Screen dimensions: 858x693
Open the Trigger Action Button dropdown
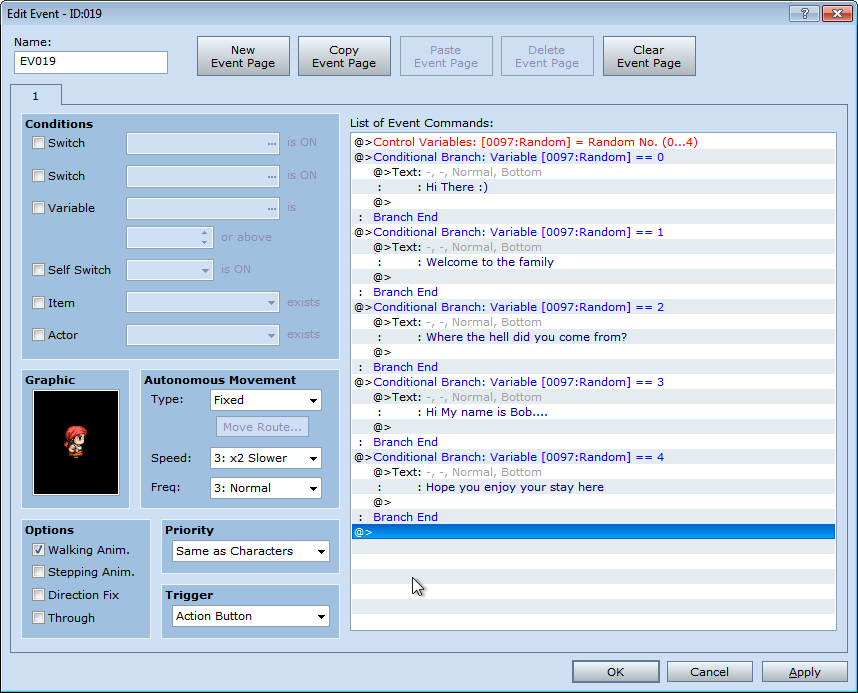(250, 616)
